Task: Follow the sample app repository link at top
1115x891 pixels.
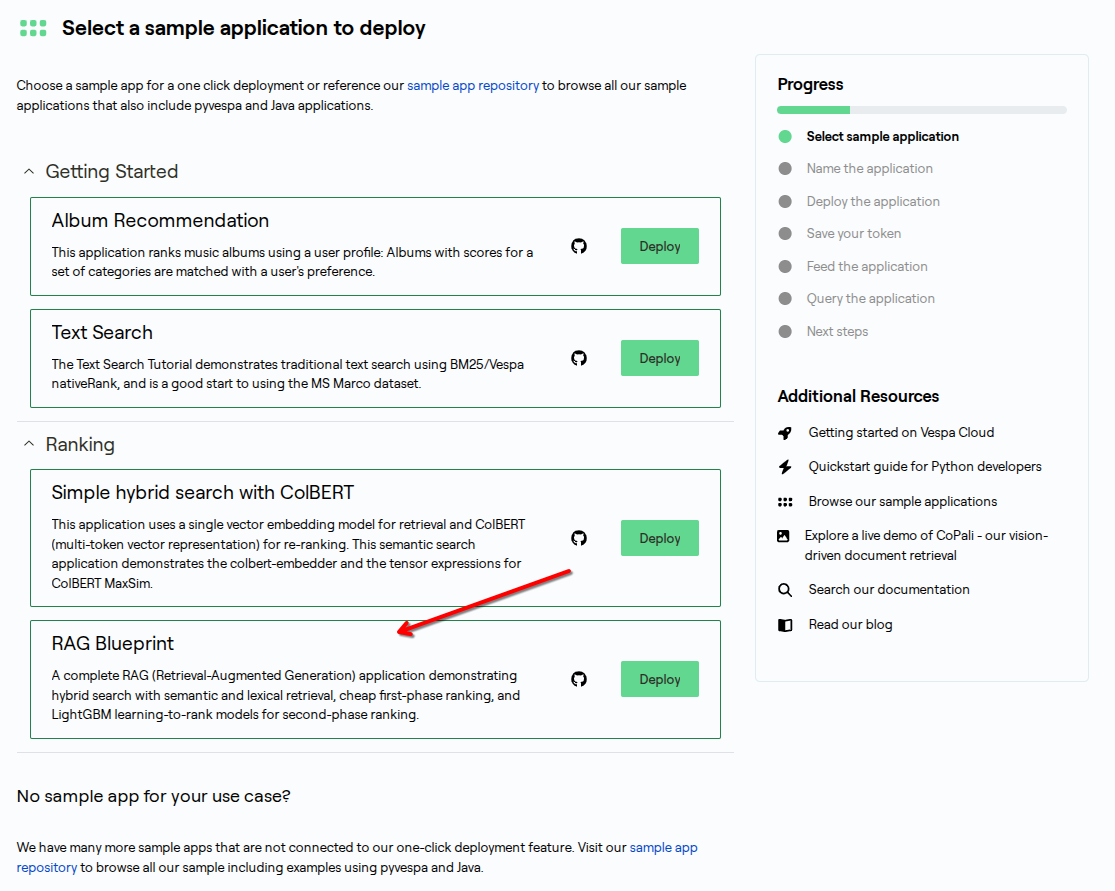Action: point(473,86)
